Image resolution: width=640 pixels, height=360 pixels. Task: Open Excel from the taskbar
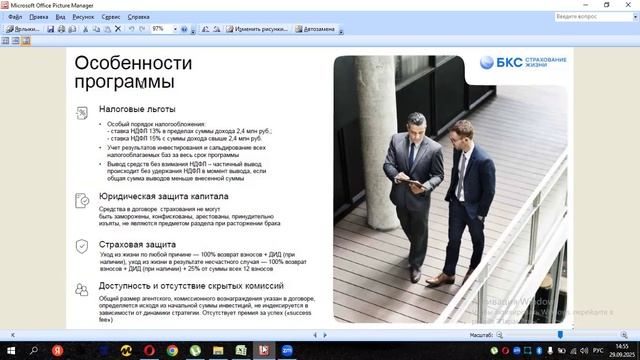pyautogui.click(x=241, y=351)
